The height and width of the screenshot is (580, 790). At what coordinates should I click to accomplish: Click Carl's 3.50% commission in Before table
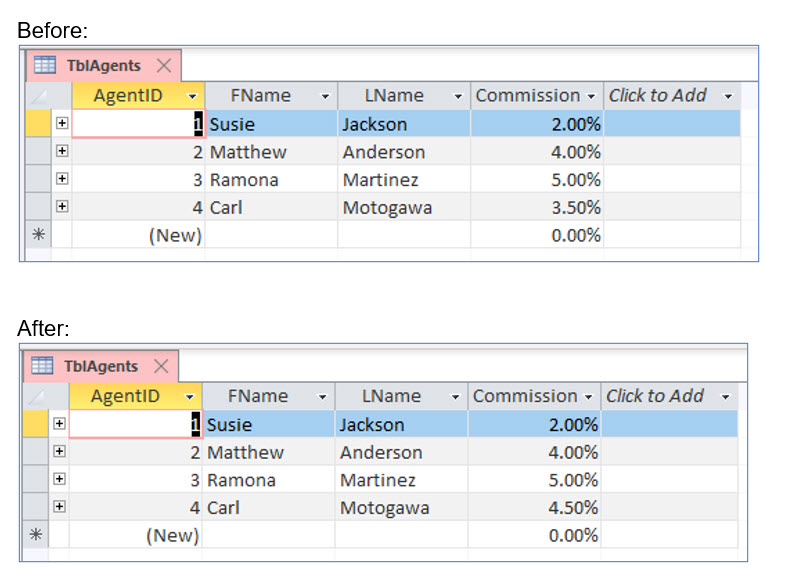tap(537, 207)
